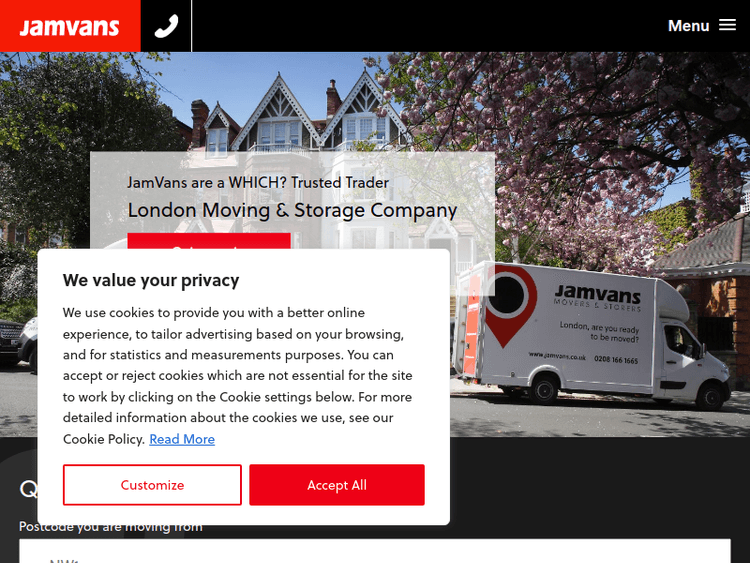Viewport: 750px width, 563px height.
Task: Click the WHICH? Trusted Trader tagline
Action: click(x=258, y=182)
